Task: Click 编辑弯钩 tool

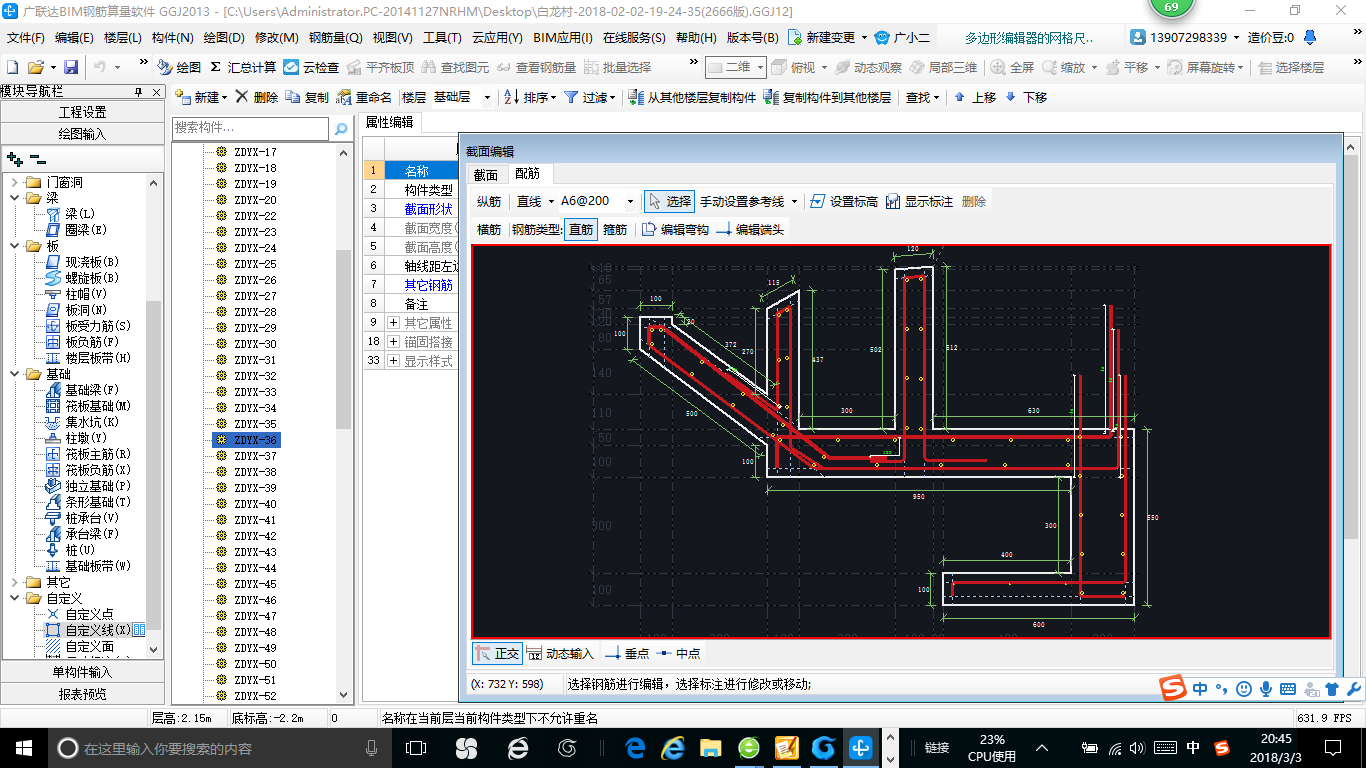Action: (675, 229)
